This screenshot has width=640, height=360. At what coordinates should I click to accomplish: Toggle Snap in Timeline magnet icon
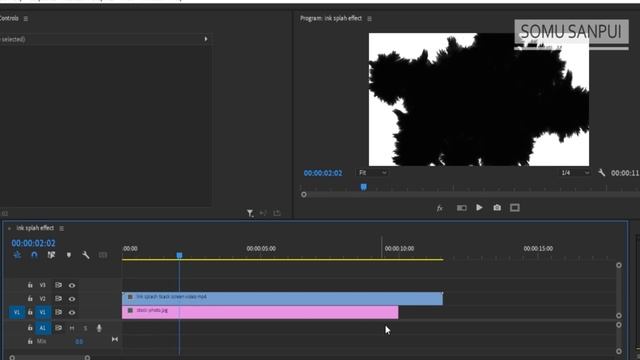[34, 255]
